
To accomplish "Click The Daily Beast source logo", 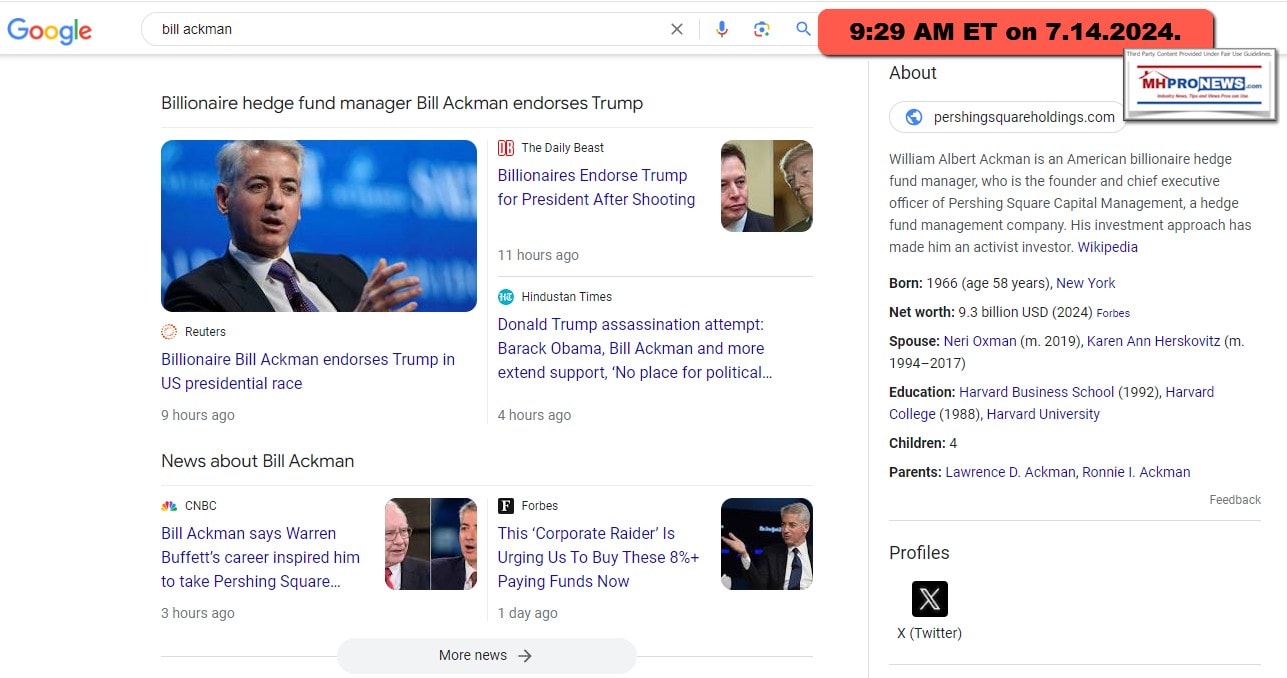I will click(506, 148).
